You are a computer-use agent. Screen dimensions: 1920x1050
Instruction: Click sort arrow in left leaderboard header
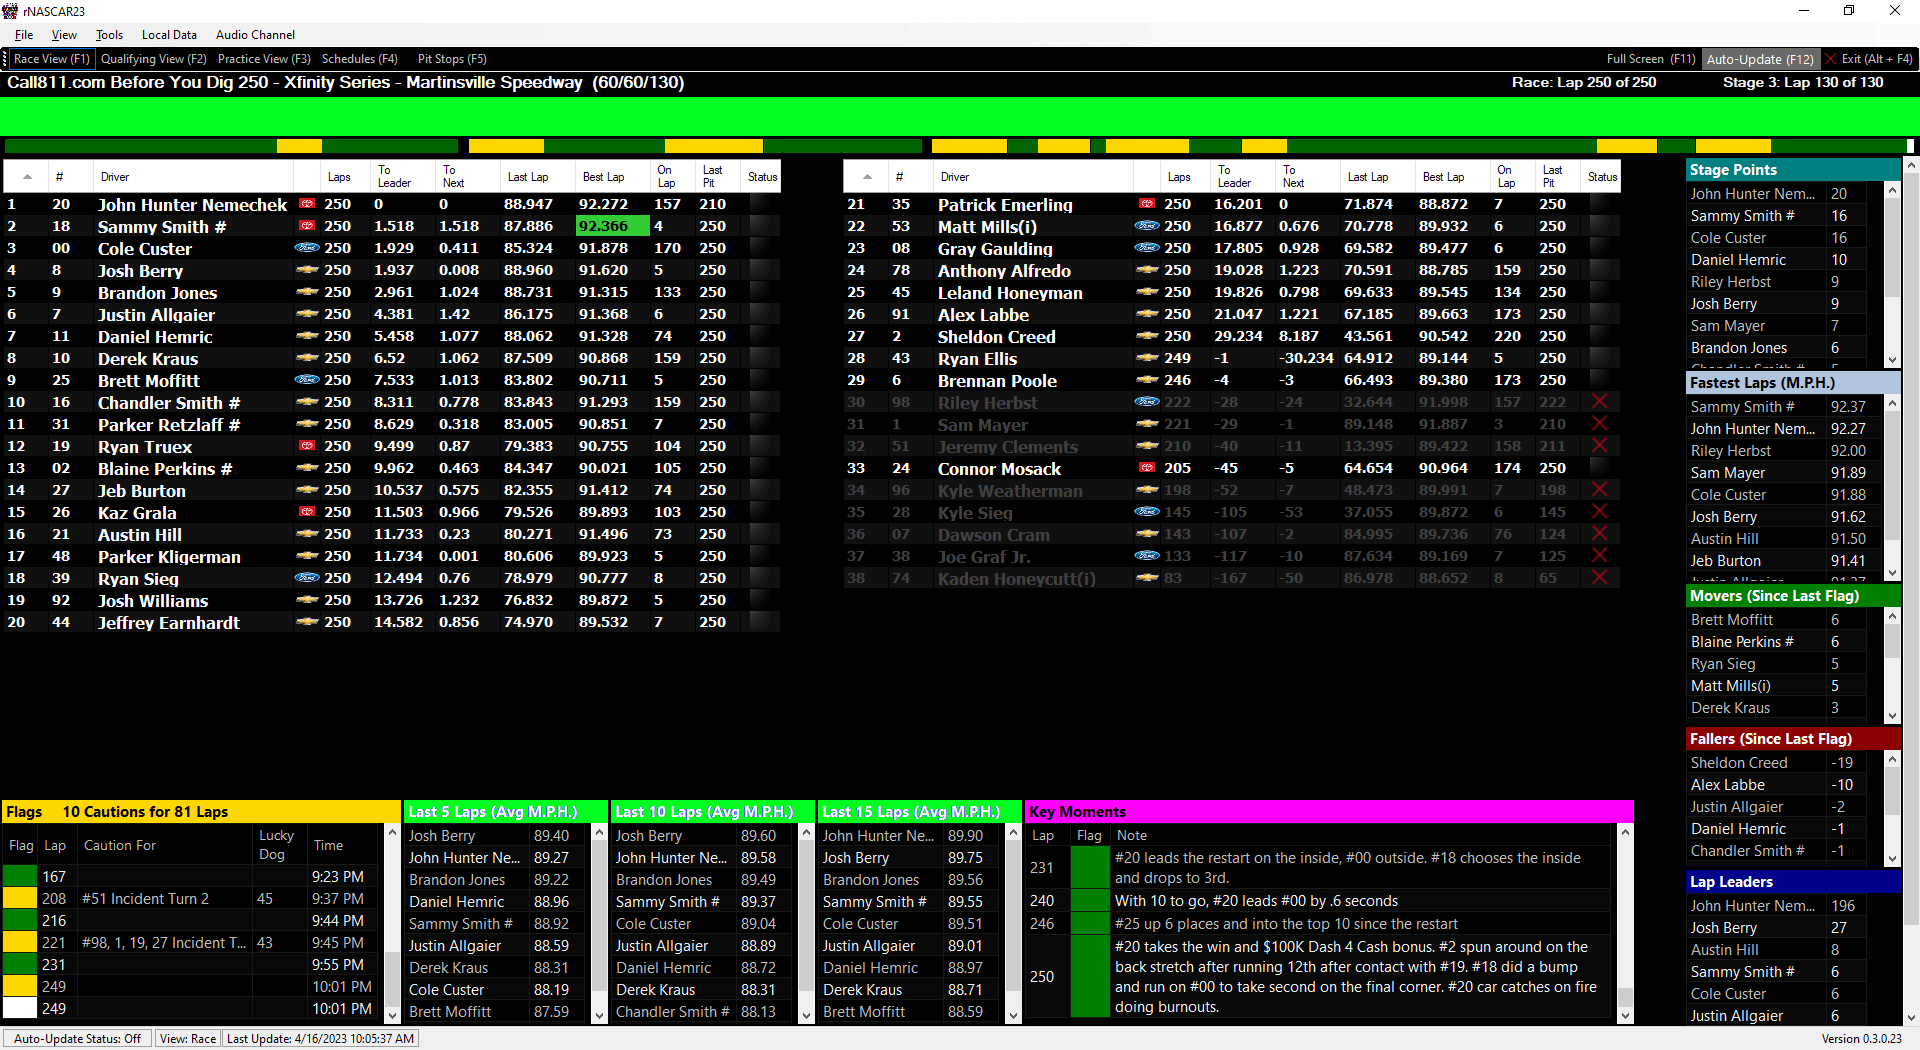click(27, 177)
